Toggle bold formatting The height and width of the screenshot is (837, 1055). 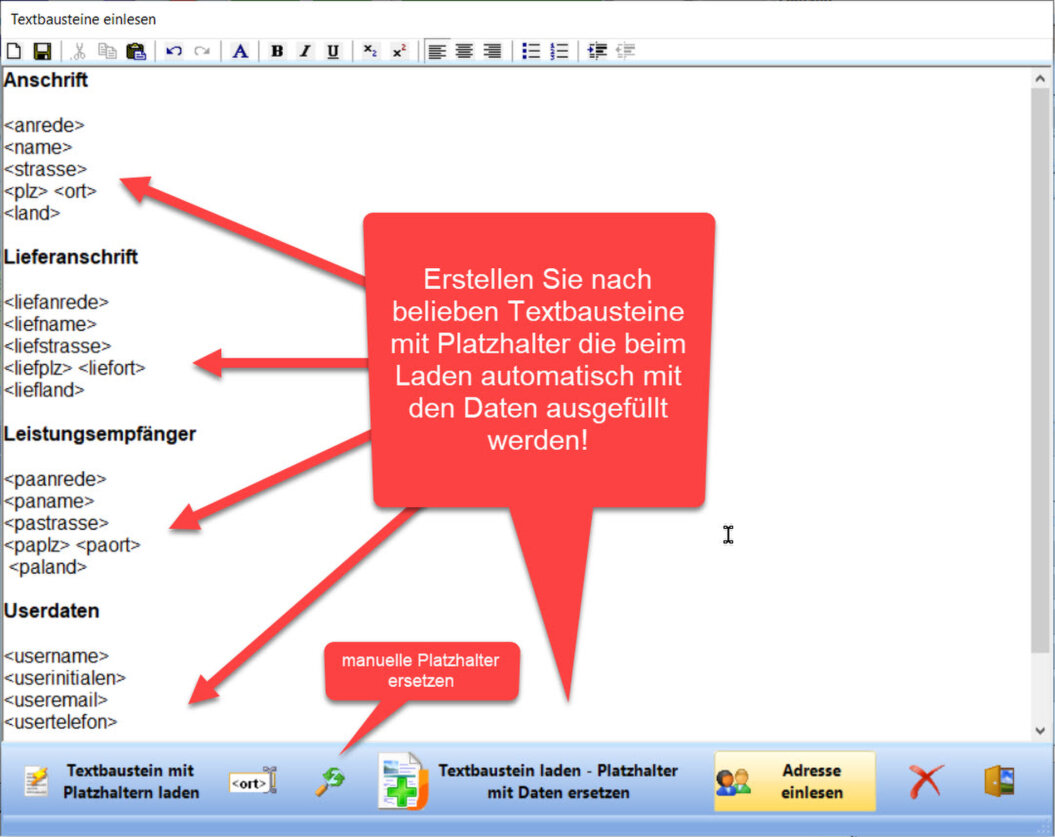click(277, 51)
